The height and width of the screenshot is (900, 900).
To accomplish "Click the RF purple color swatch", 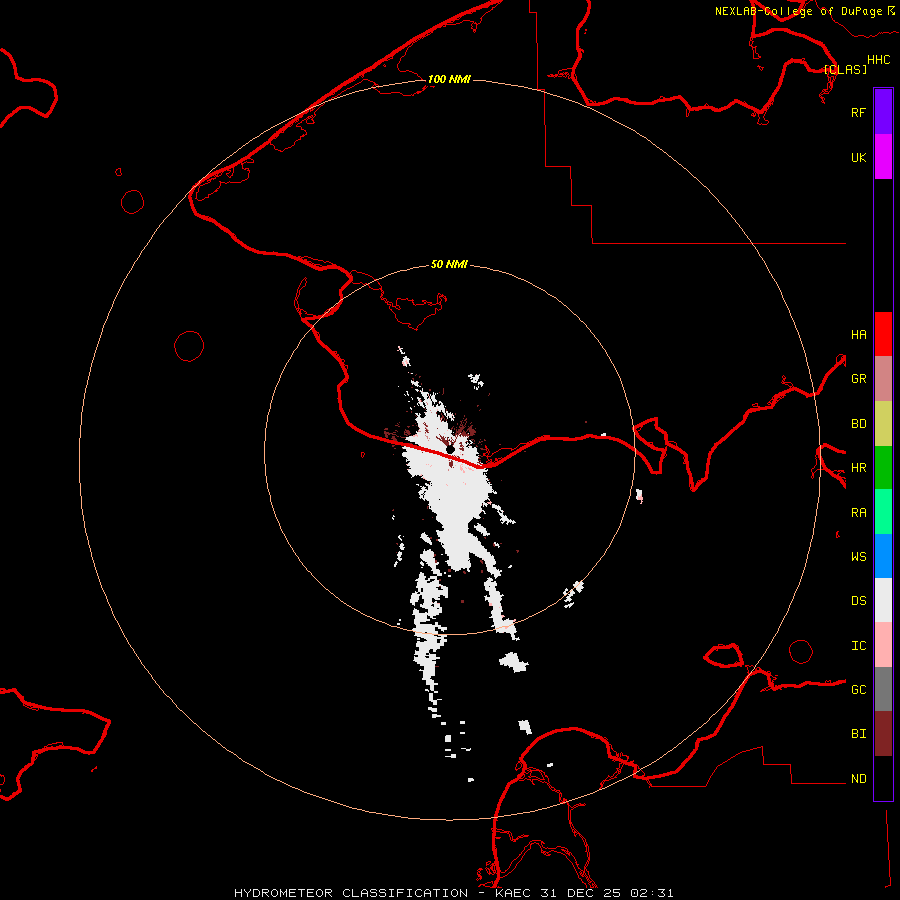I will click(883, 112).
